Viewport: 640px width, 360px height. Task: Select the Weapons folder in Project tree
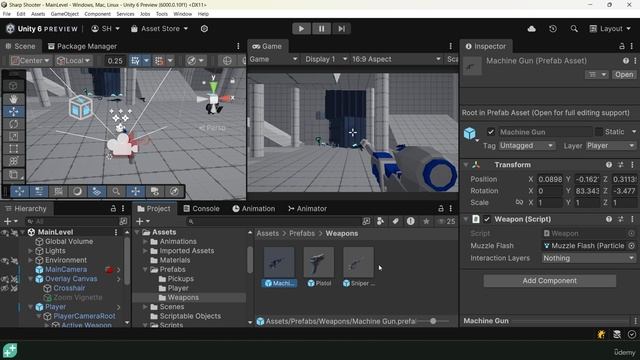[x=182, y=298]
